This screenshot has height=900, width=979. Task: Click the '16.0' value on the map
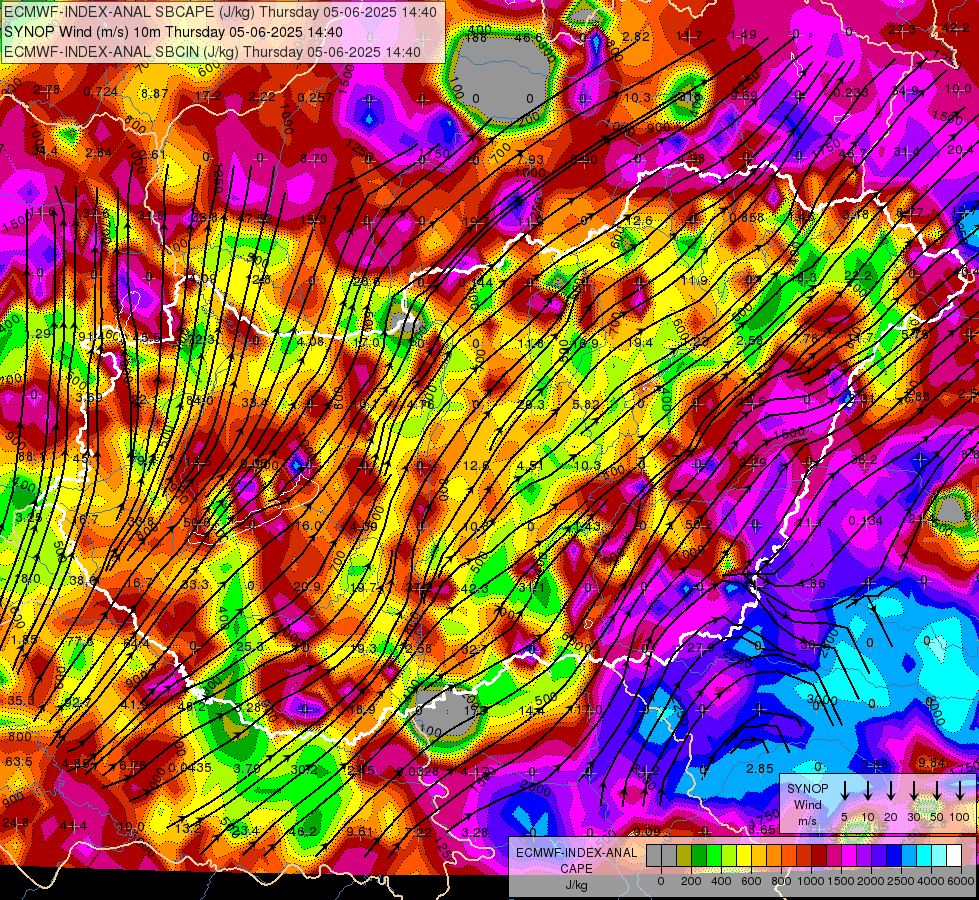(308, 526)
